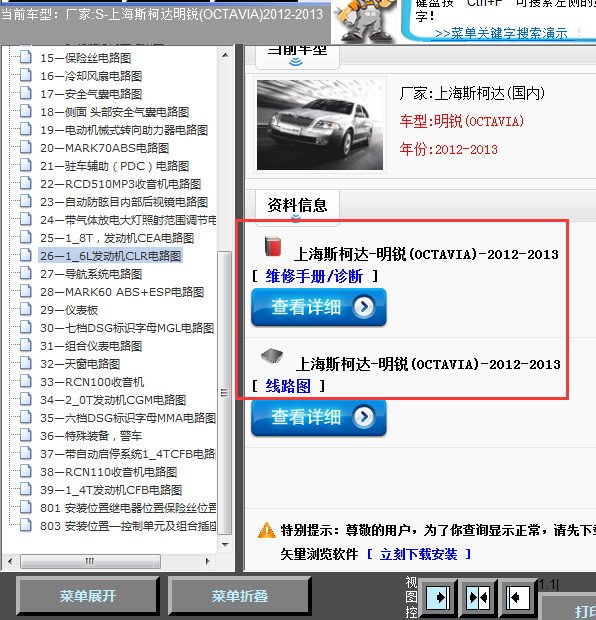Open 17—安全气囊电路图

point(91,94)
